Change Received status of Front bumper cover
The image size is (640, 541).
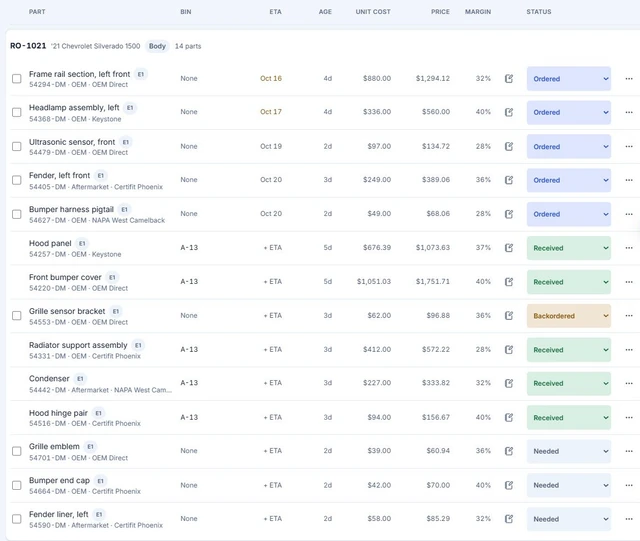point(569,282)
